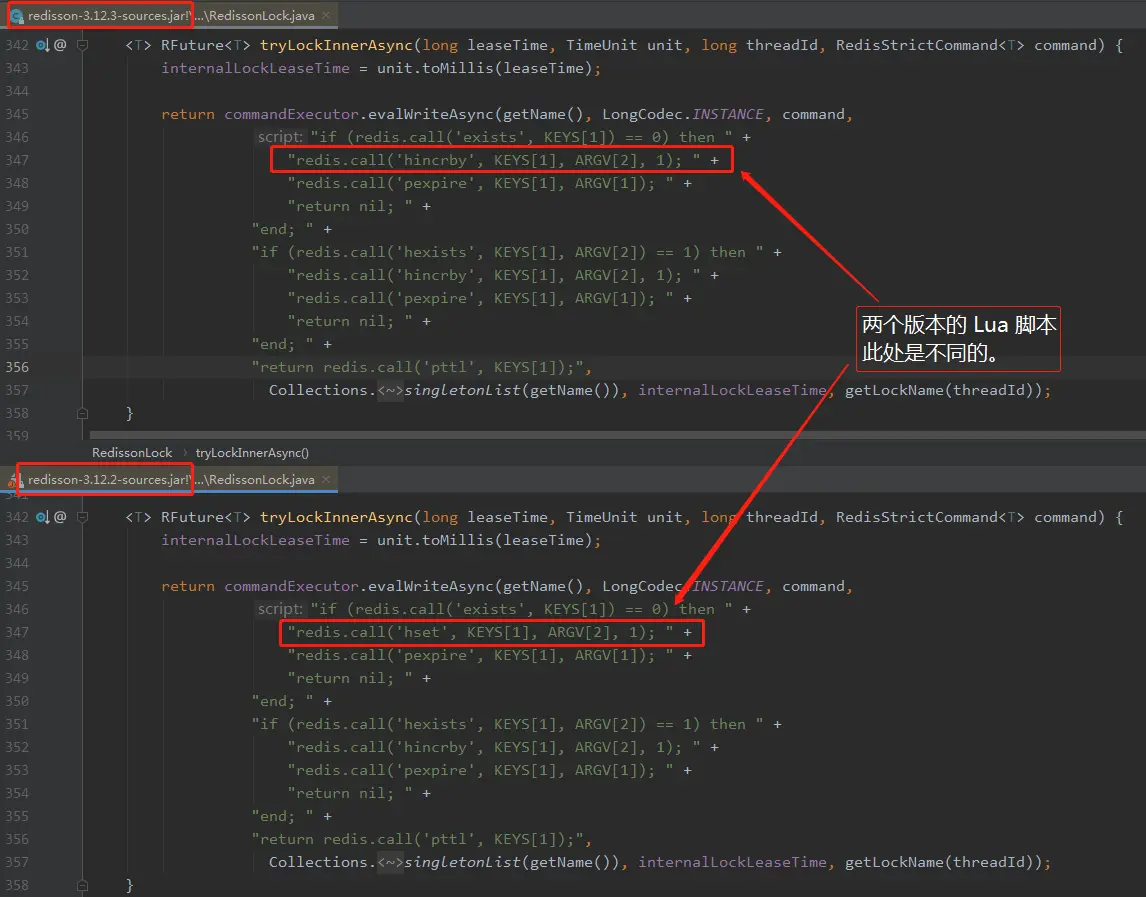Click line number 356 in the 3.12.3 pane
Viewport: 1146px width, 897px height.
tap(17, 367)
